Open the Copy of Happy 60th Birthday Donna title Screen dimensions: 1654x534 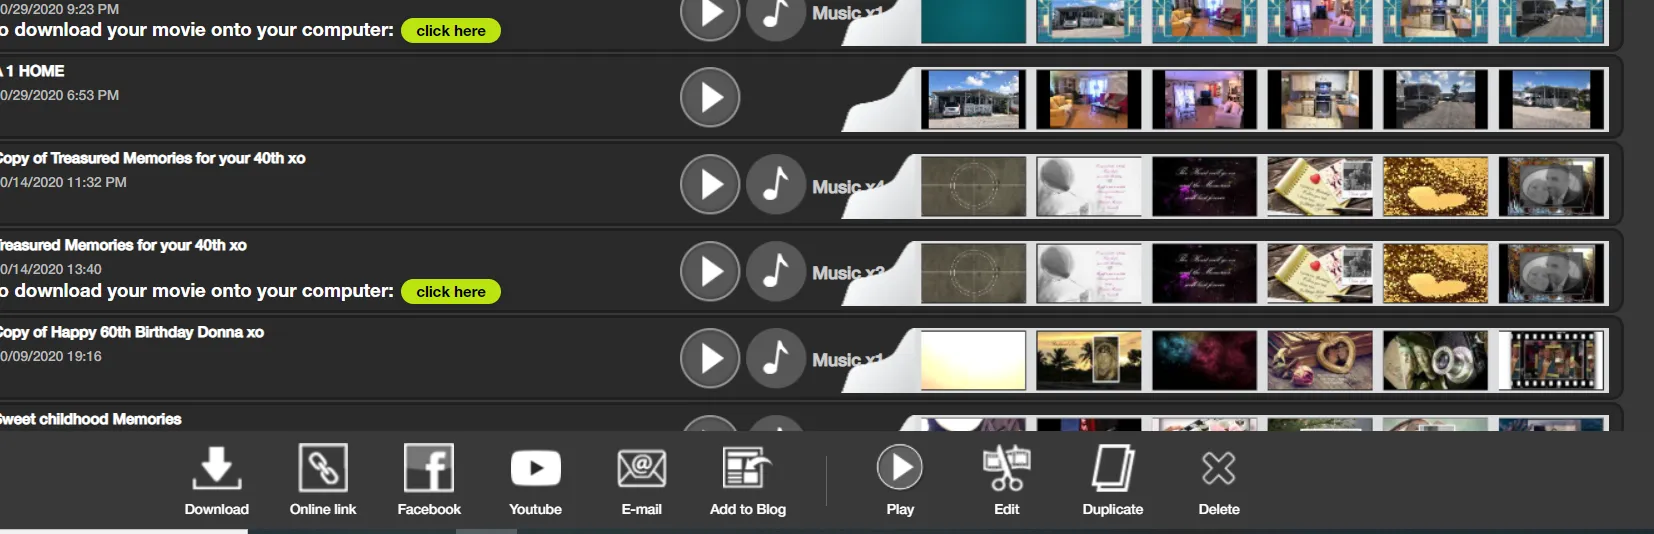[x=131, y=332]
